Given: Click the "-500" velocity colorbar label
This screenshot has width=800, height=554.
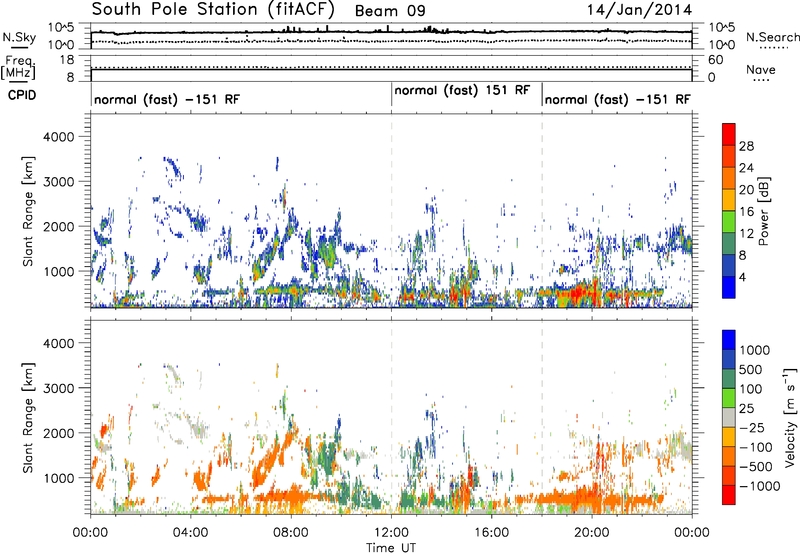Looking at the screenshot, I should click(x=755, y=467).
